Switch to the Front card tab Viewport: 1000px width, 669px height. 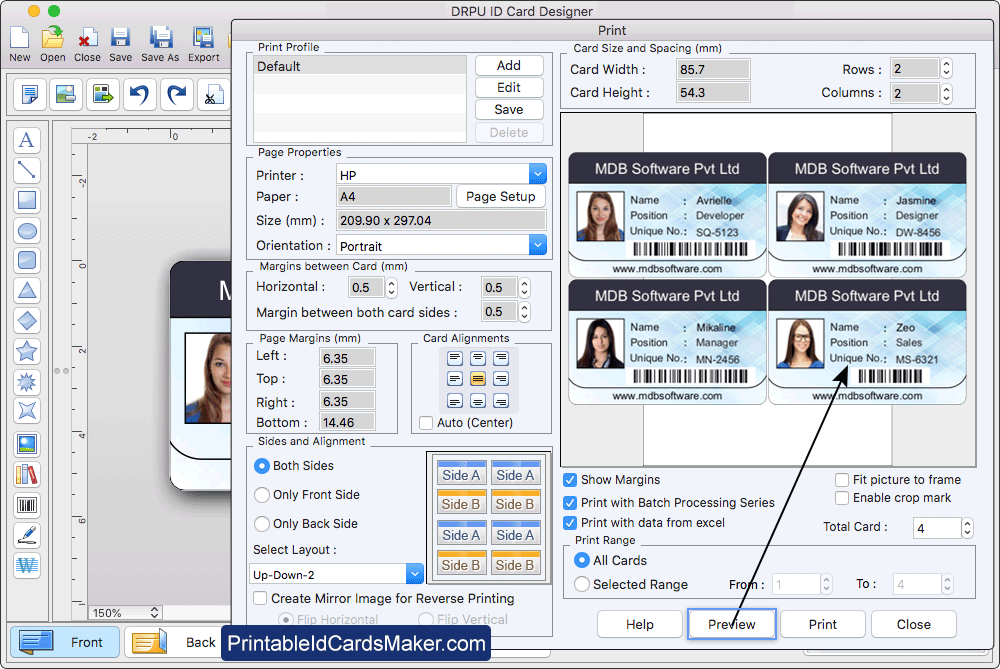pyautogui.click(x=64, y=642)
